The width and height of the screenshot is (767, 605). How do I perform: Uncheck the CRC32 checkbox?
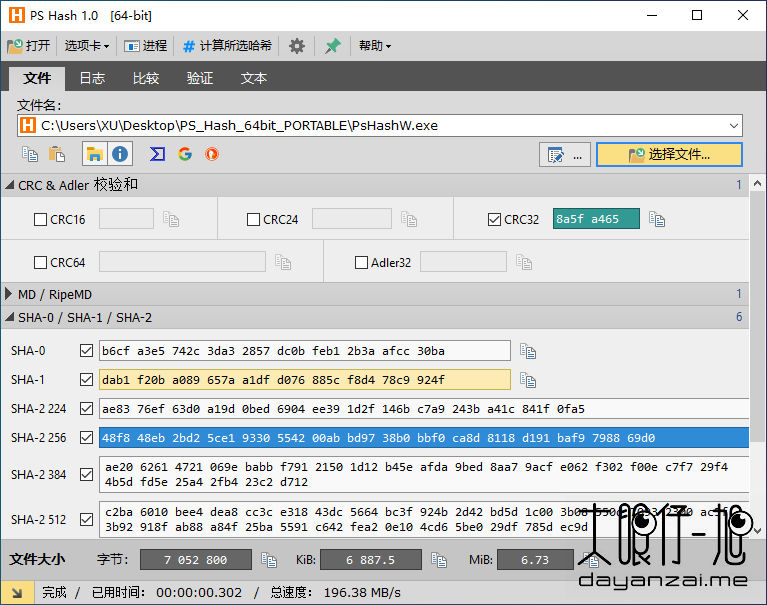[x=494, y=220]
